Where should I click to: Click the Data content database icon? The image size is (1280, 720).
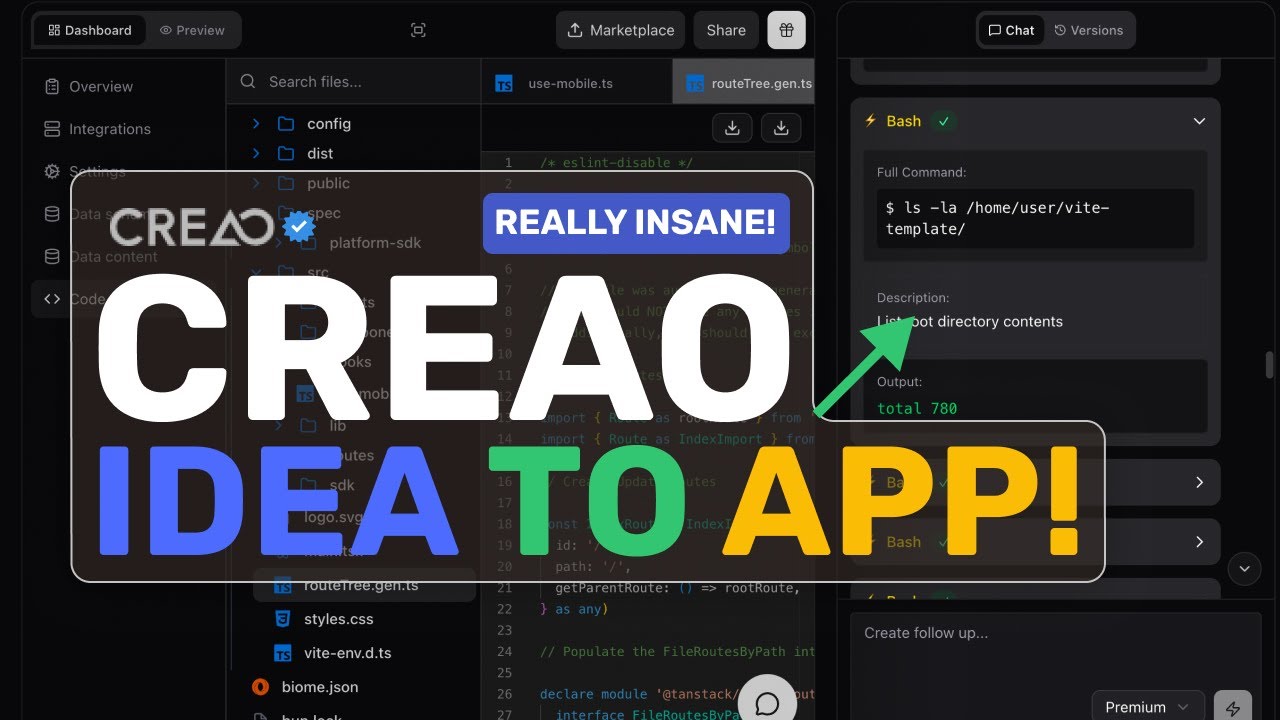pyautogui.click(x=52, y=256)
